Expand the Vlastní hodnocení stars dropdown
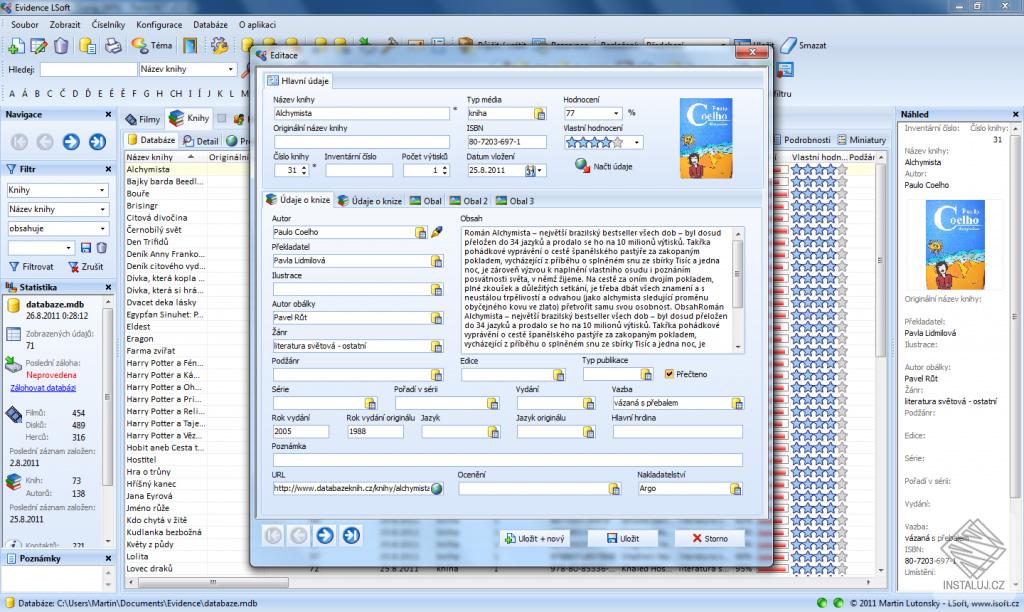The image size is (1024, 612). pyautogui.click(x=636, y=142)
